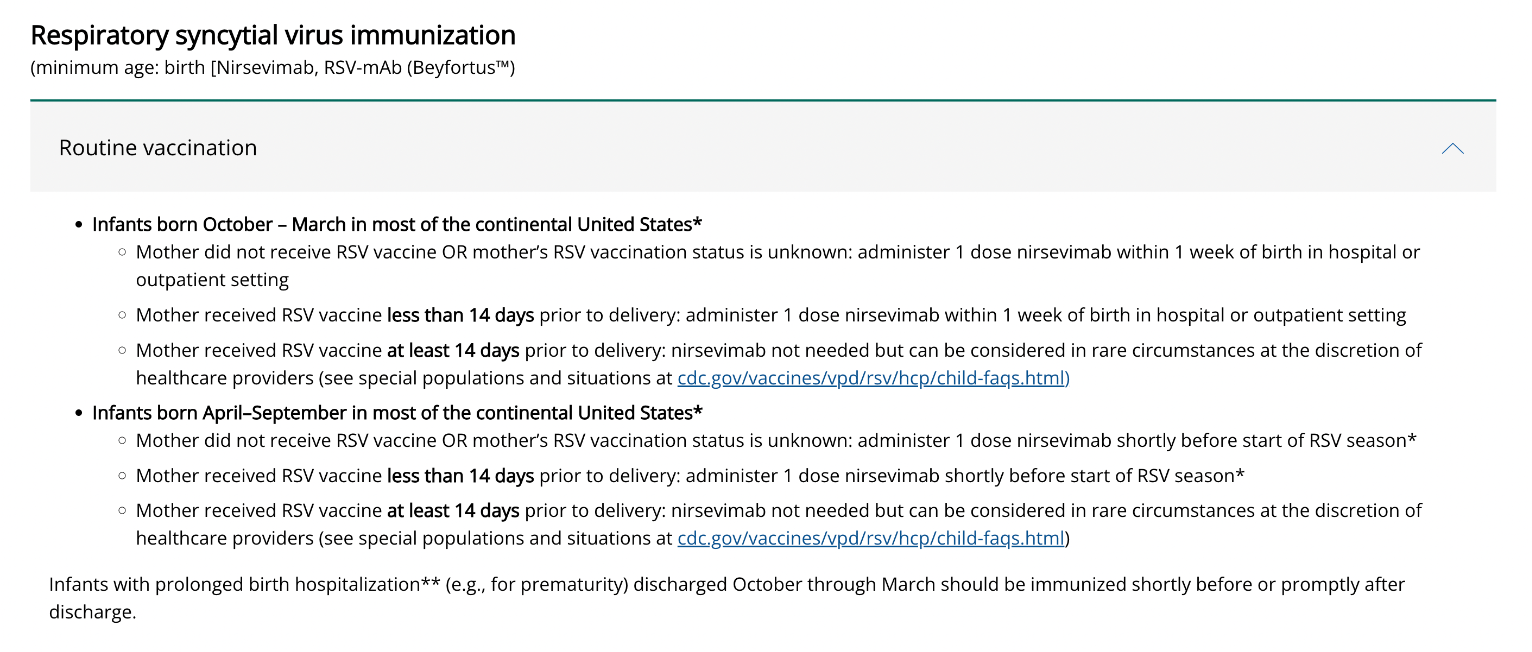1532x652 pixels.
Task: Click bold 'less than 14 days' in April–September section
Action: 461,475
